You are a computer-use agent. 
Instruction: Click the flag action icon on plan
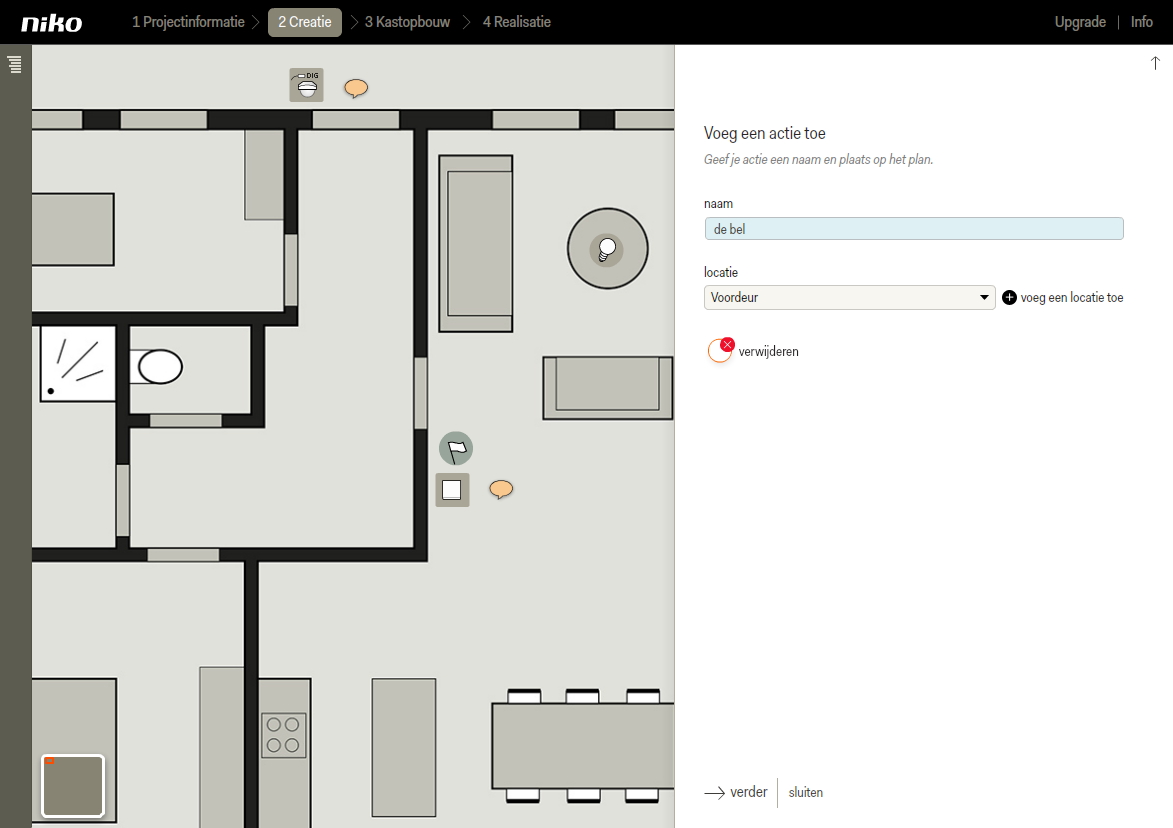point(456,449)
